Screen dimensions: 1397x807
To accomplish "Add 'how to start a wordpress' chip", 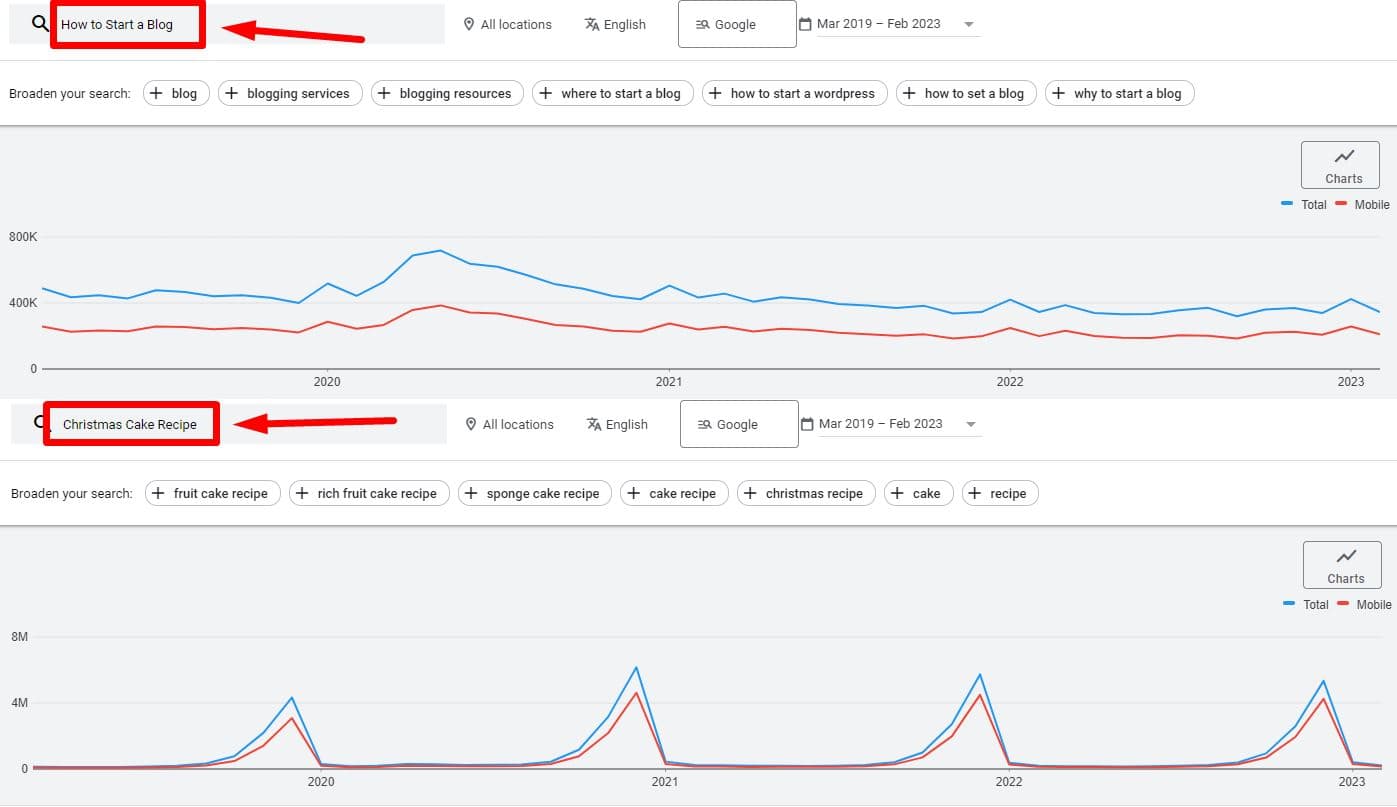I will coord(795,93).
